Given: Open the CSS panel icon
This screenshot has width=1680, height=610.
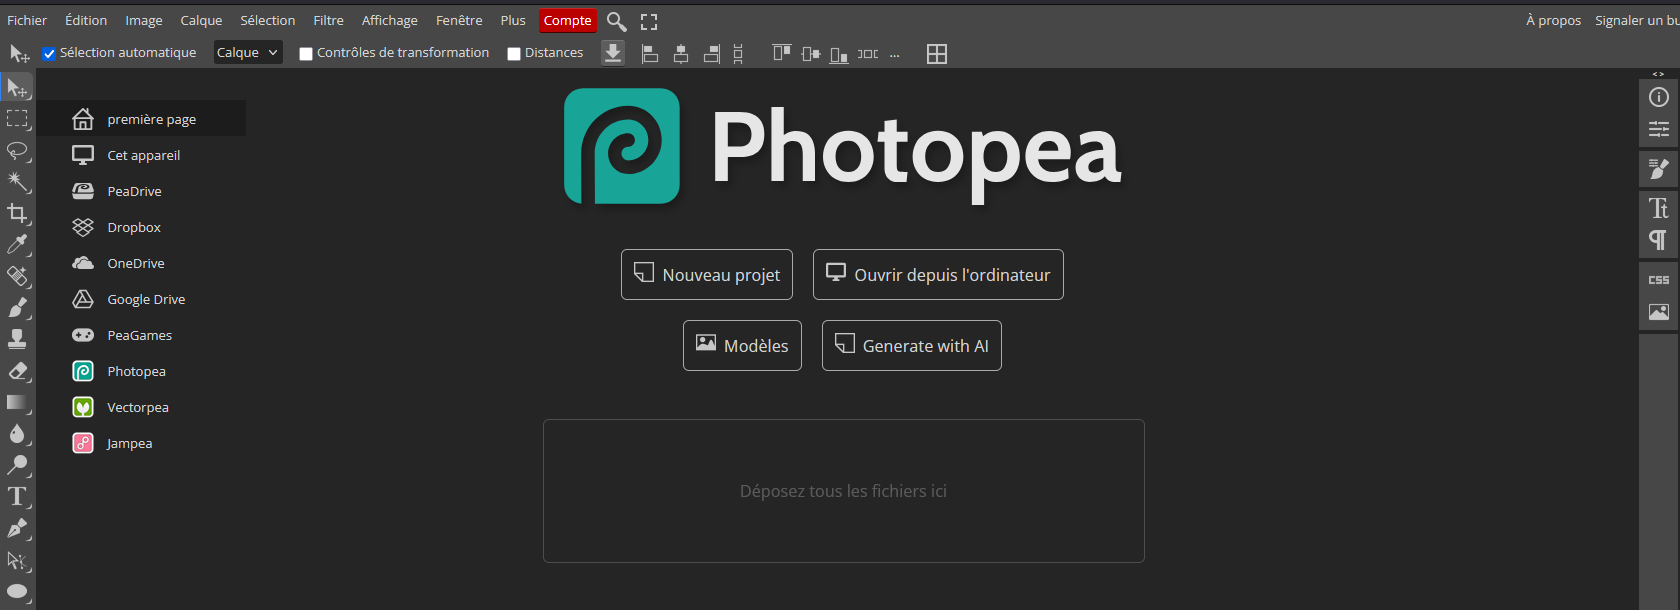Looking at the screenshot, I should click(x=1659, y=280).
